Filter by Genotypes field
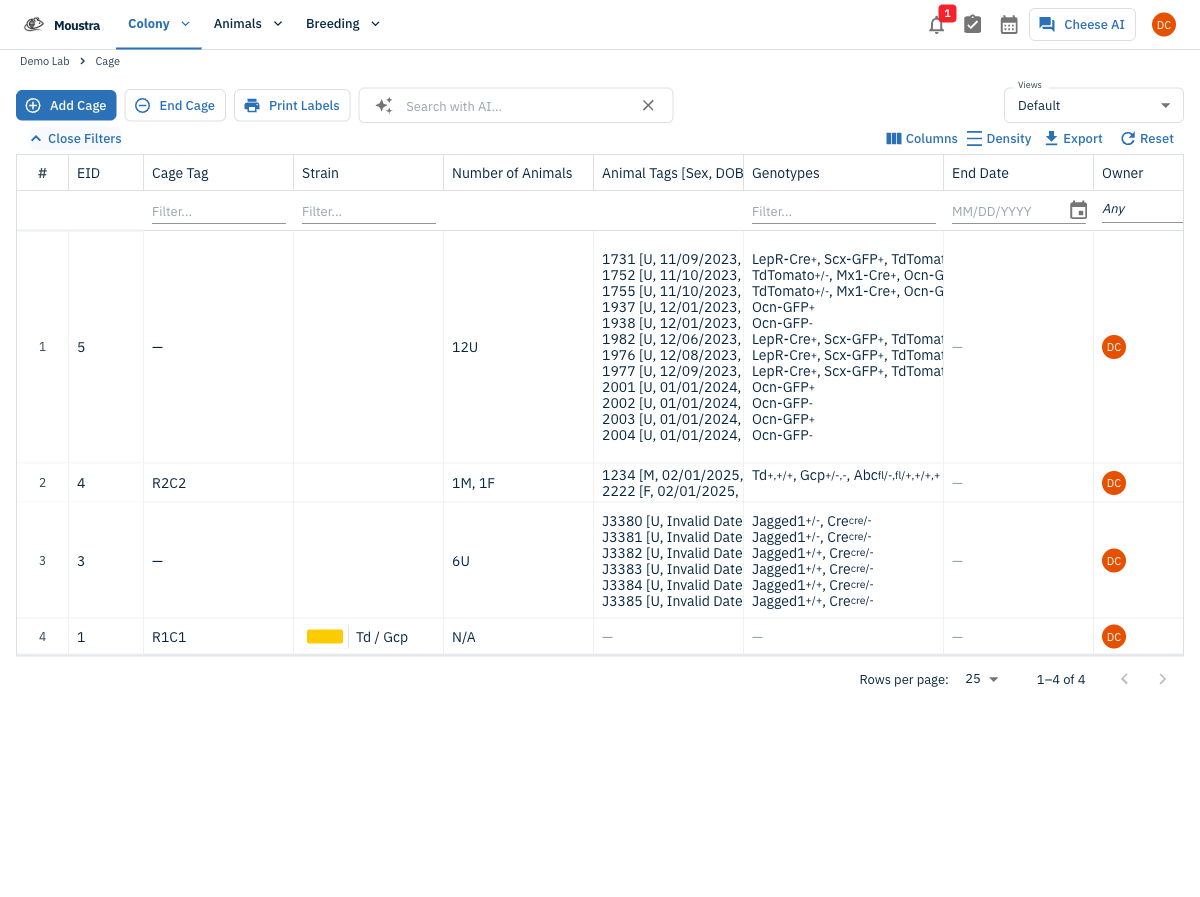Screen dimensions: 1200x897 [x=844, y=212]
